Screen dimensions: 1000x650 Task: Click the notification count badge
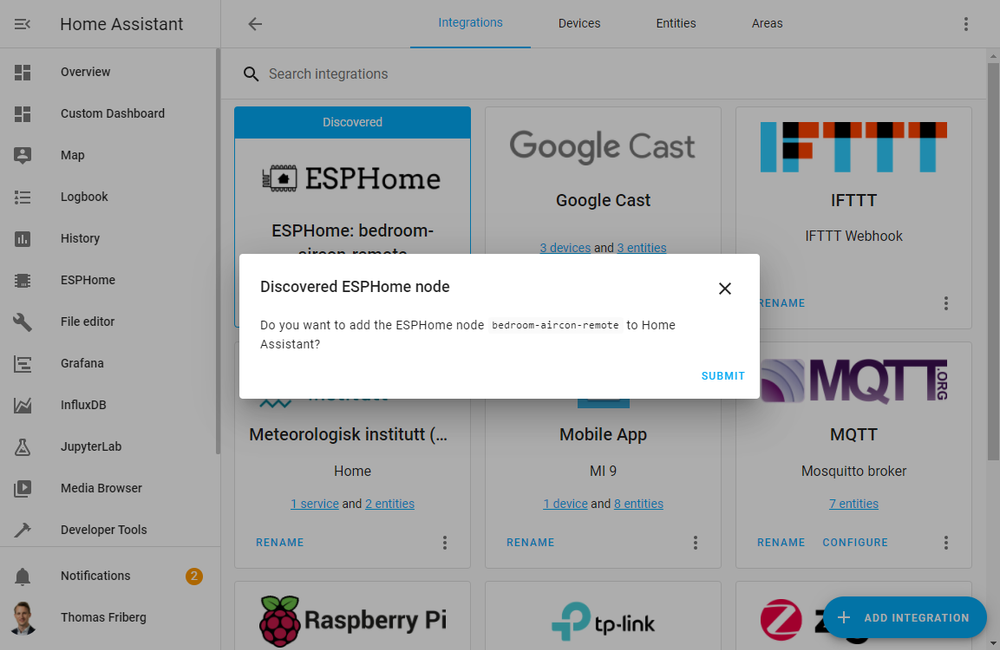[194, 577]
